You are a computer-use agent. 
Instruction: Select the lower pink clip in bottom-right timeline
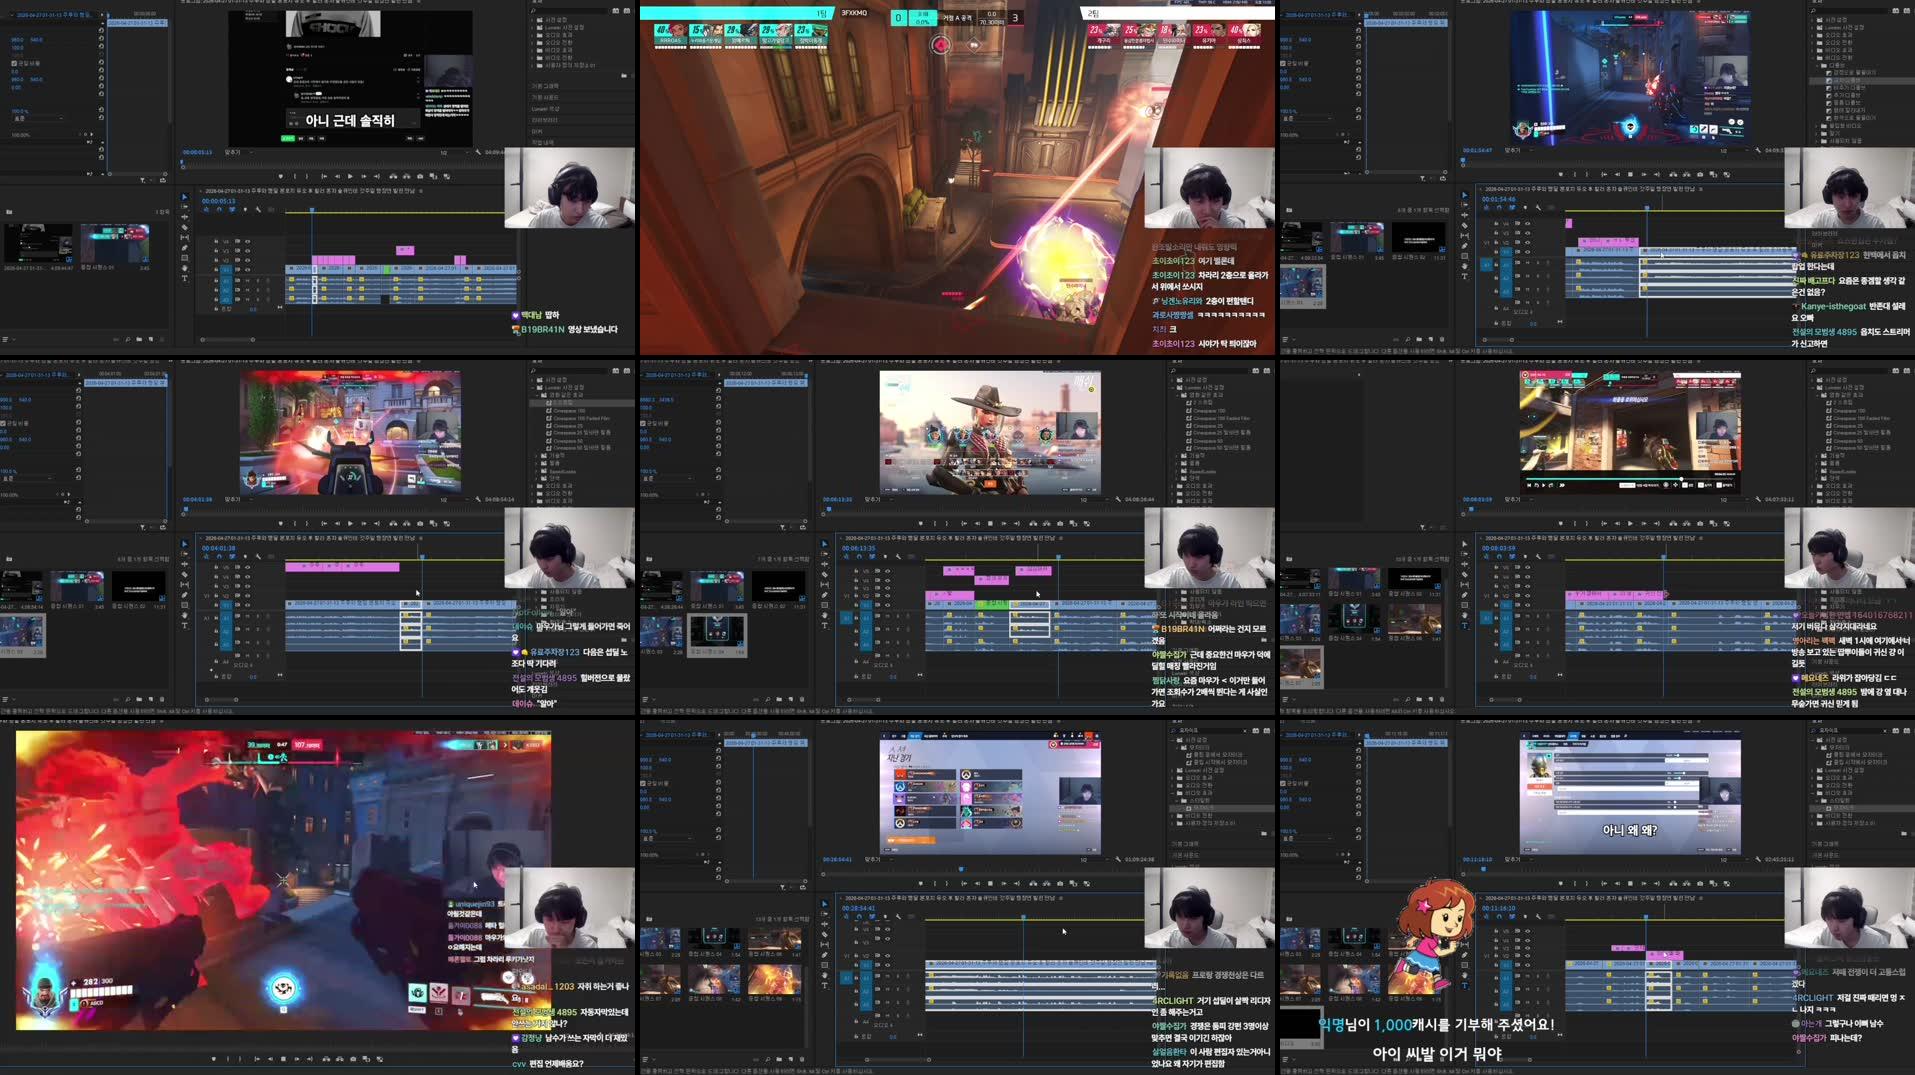point(1665,955)
